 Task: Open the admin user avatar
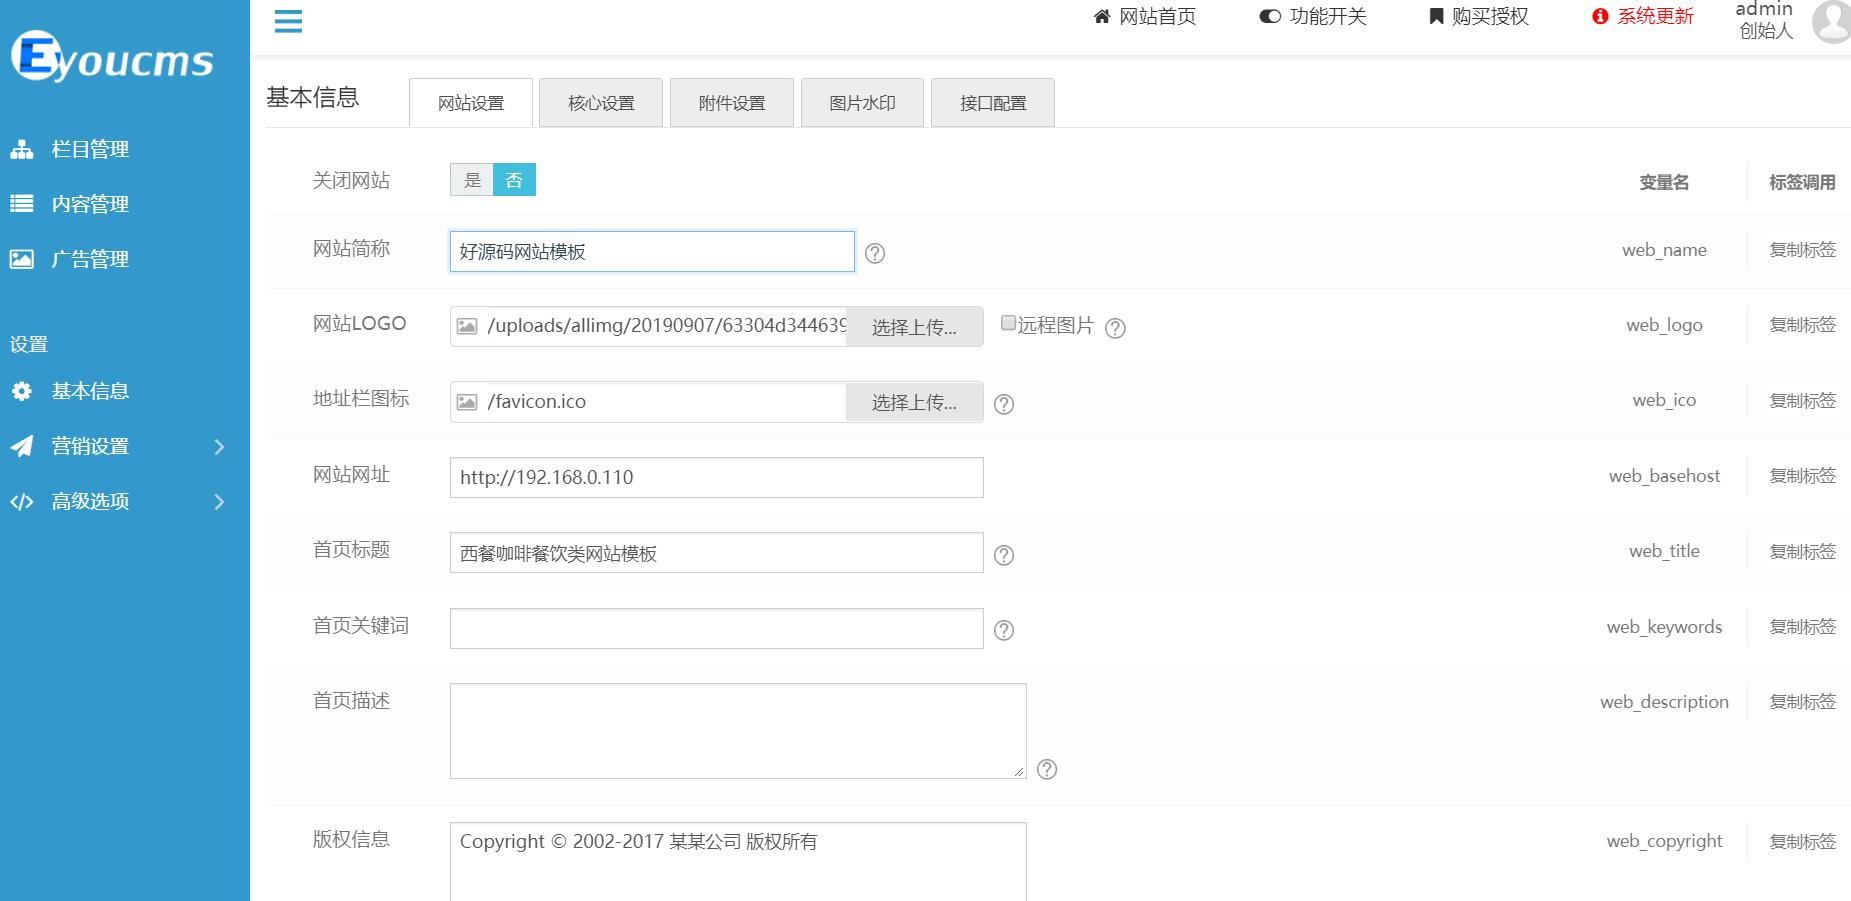[x=1832, y=22]
